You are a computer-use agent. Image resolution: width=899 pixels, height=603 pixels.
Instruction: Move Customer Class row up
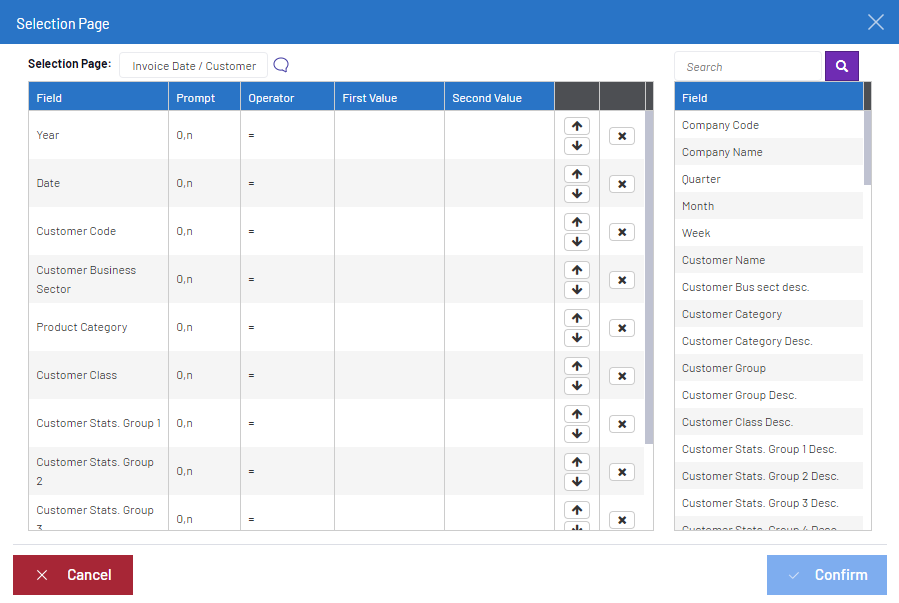(x=577, y=366)
